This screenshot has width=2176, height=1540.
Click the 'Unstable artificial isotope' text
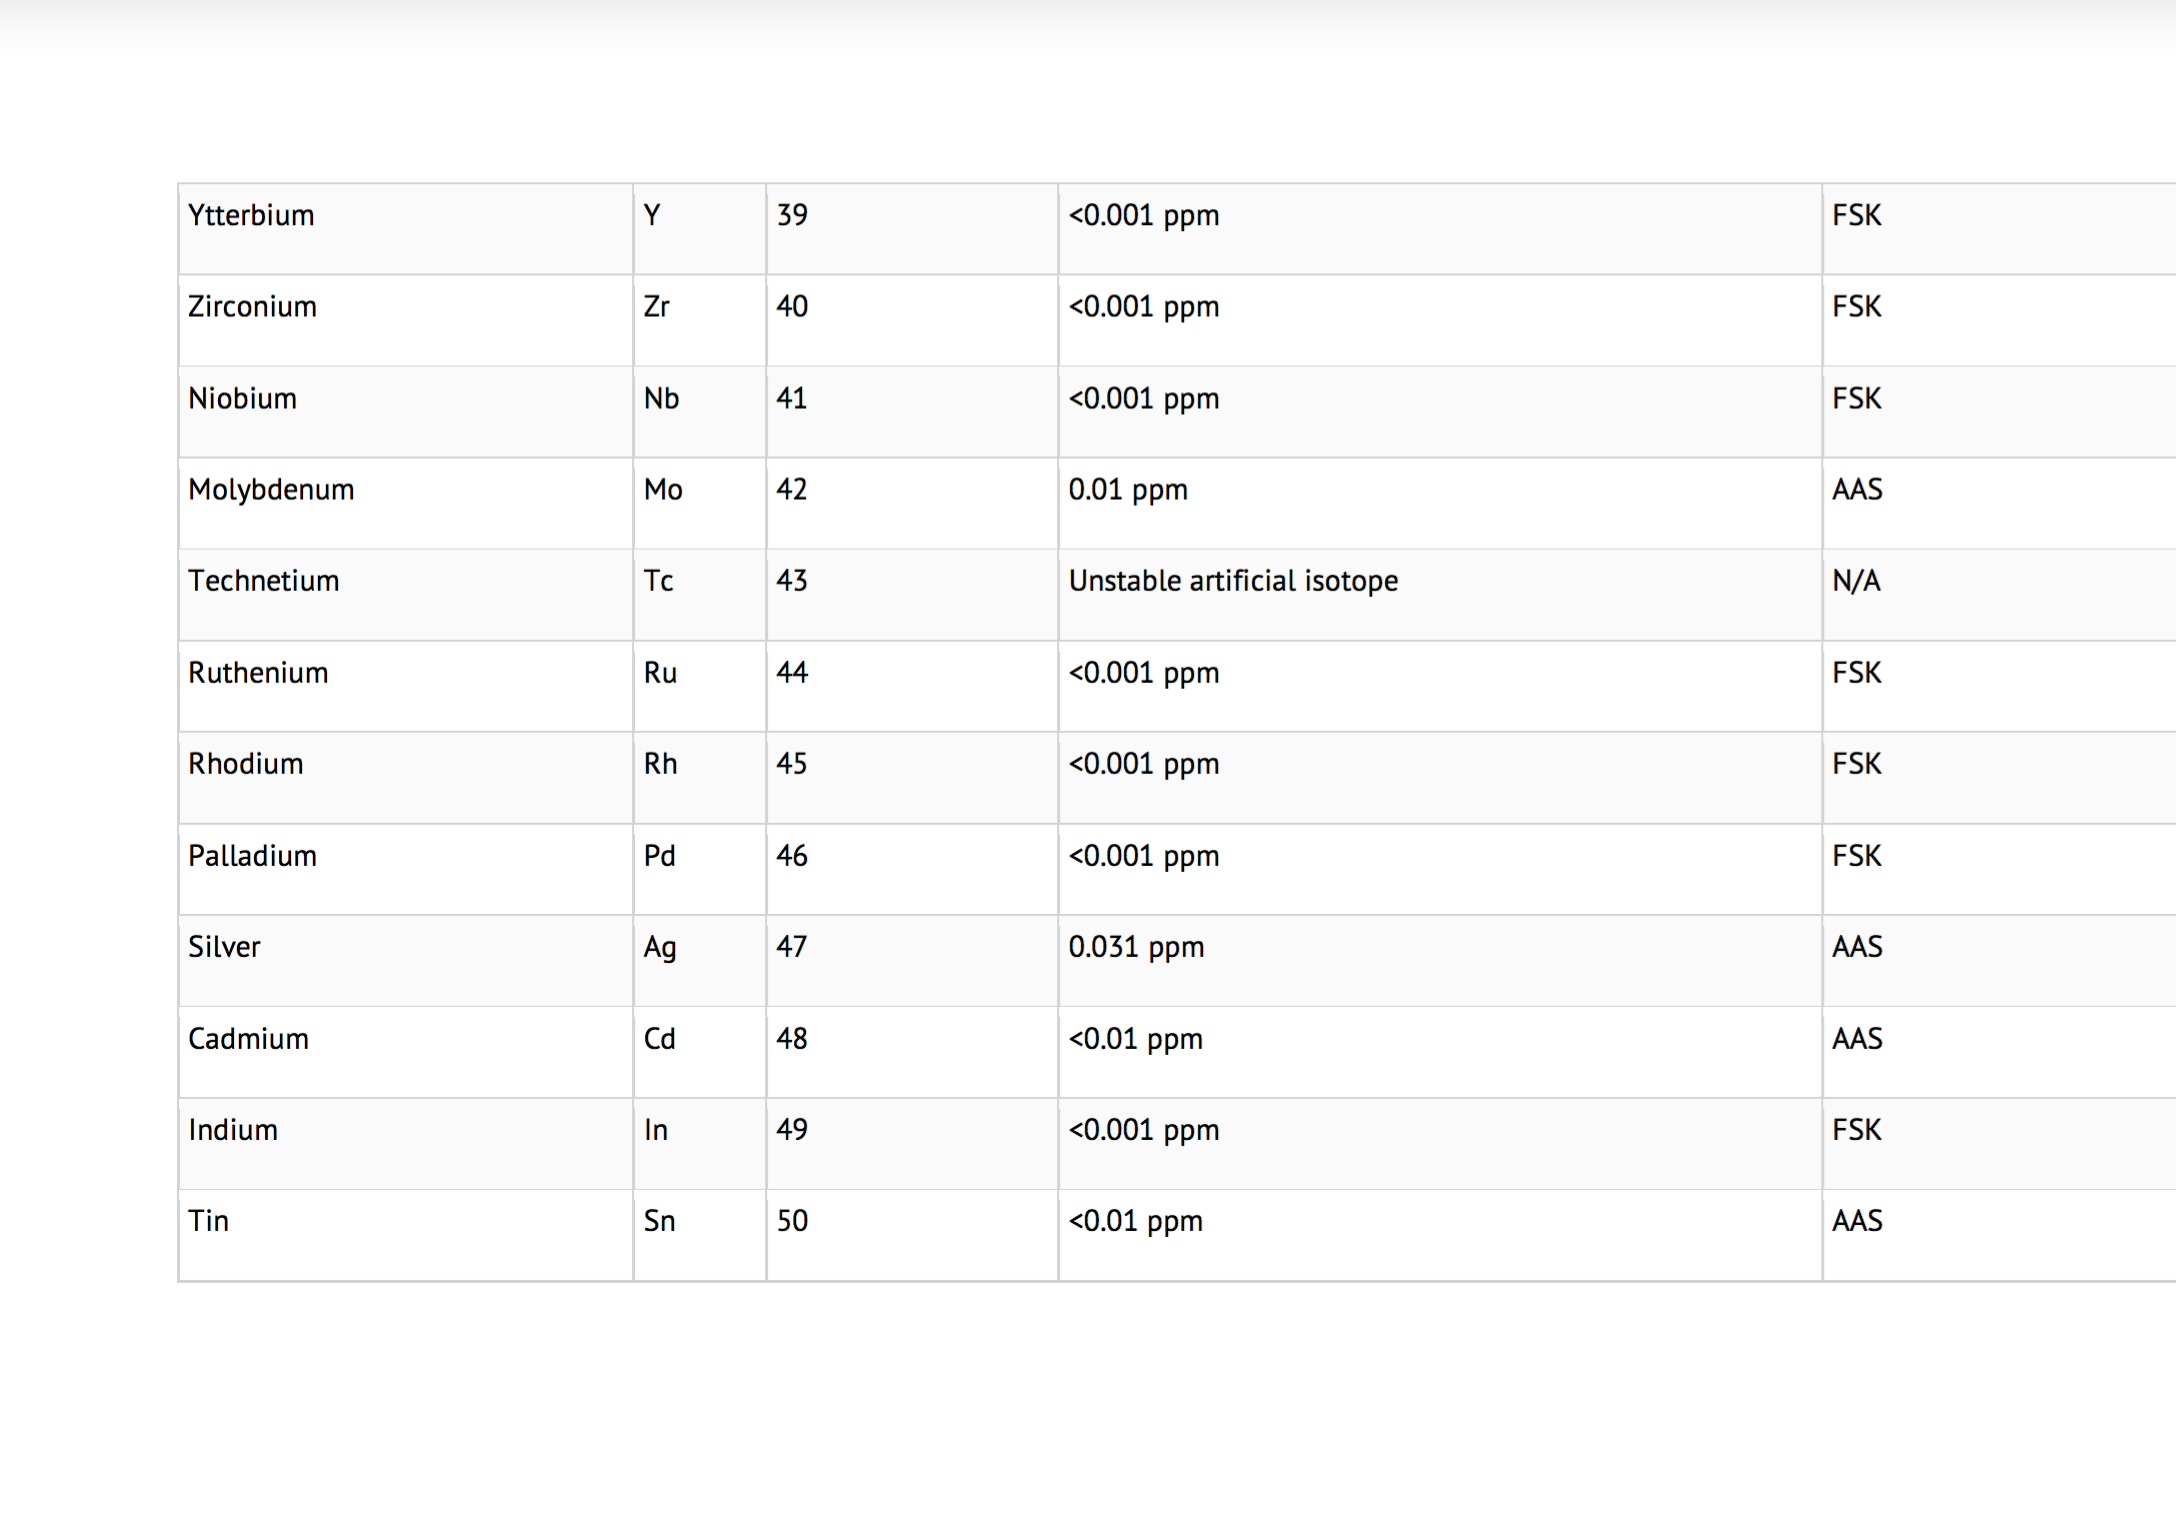pos(1232,580)
